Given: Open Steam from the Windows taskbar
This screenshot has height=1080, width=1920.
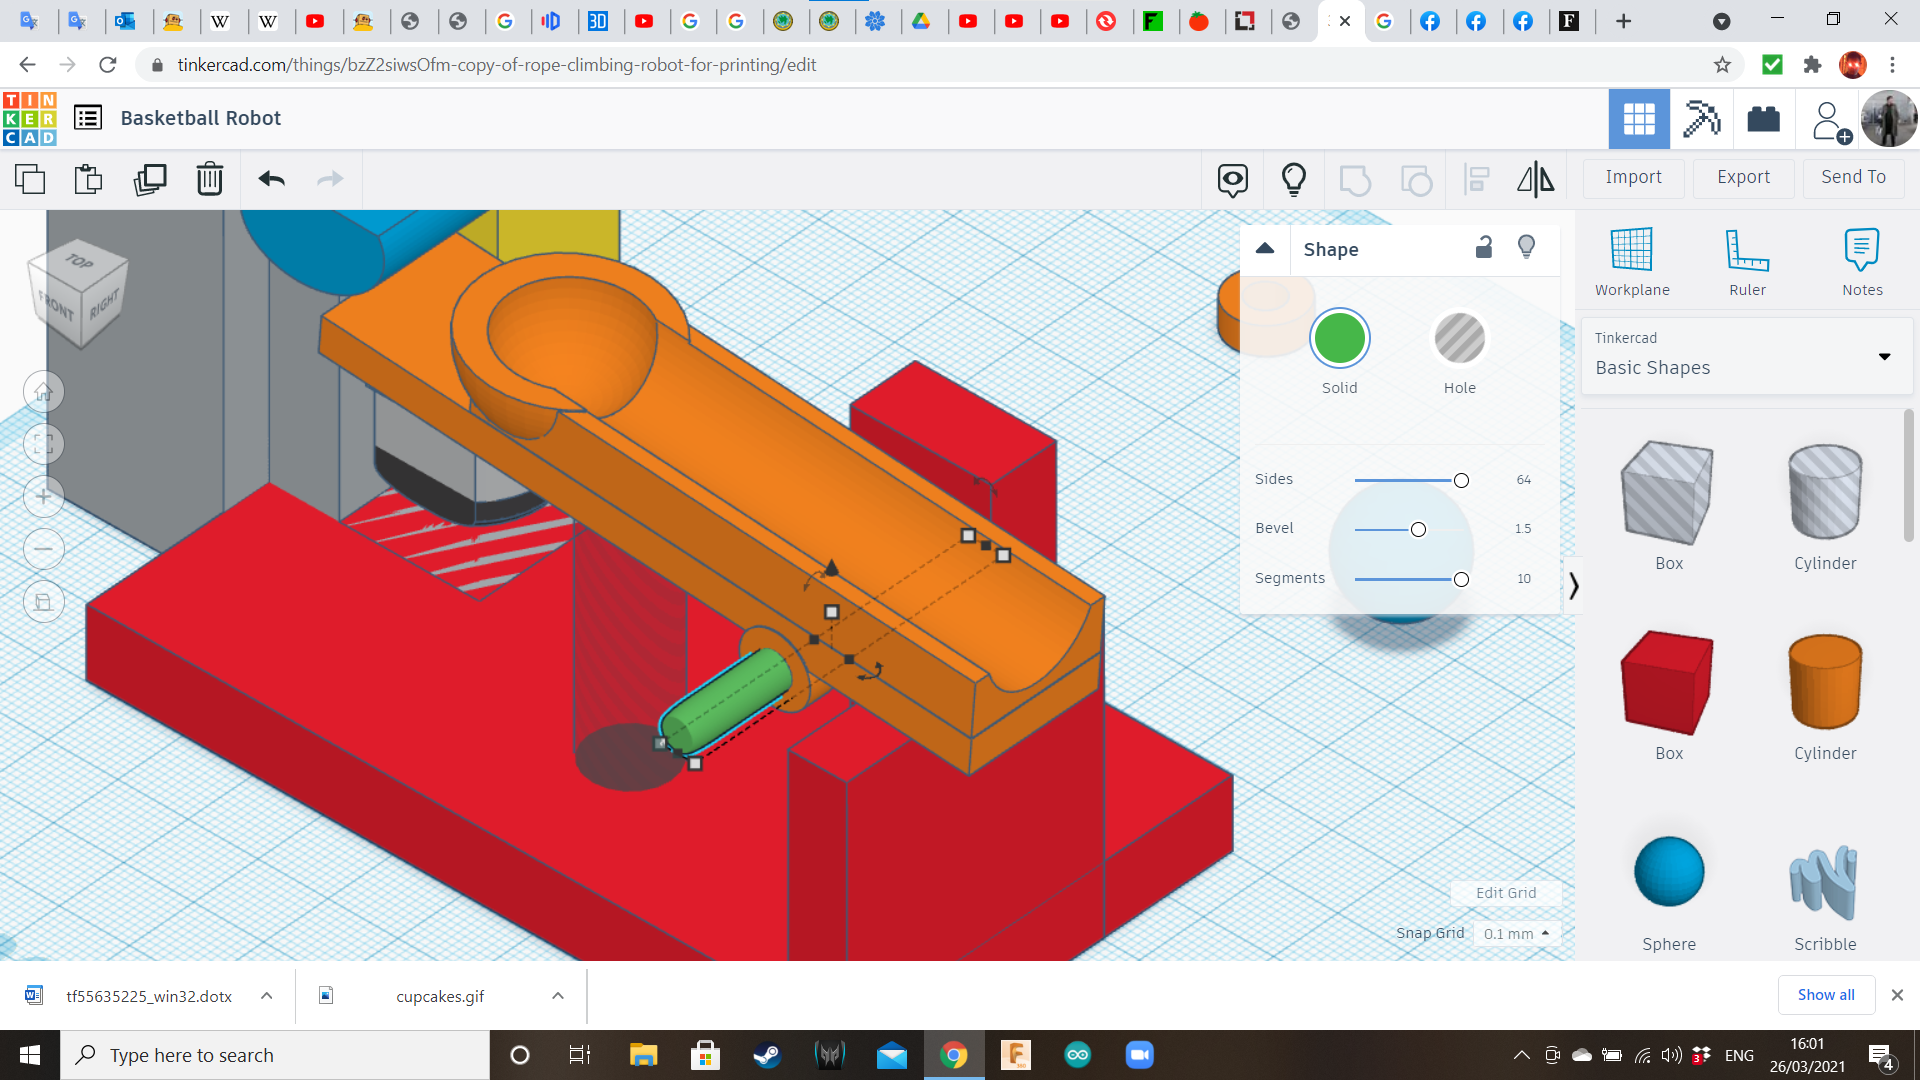Looking at the screenshot, I should click(x=767, y=1055).
